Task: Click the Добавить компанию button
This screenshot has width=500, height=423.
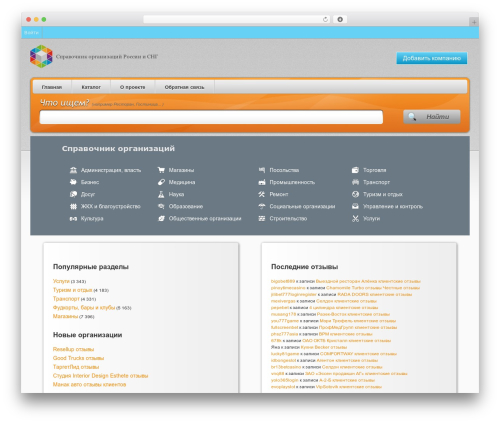Action: [432, 58]
